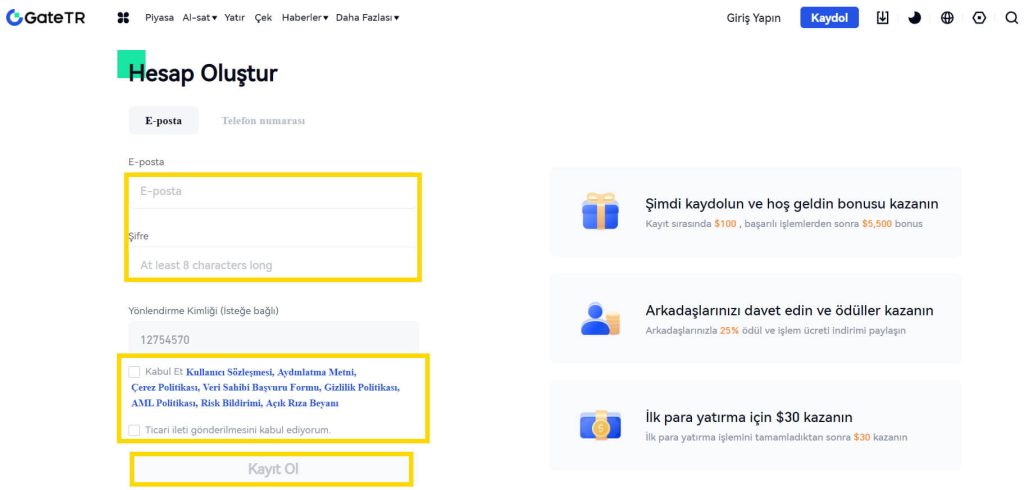Open the Piyasa menu item
Viewport: 1024px width, 490px height.
159,18
